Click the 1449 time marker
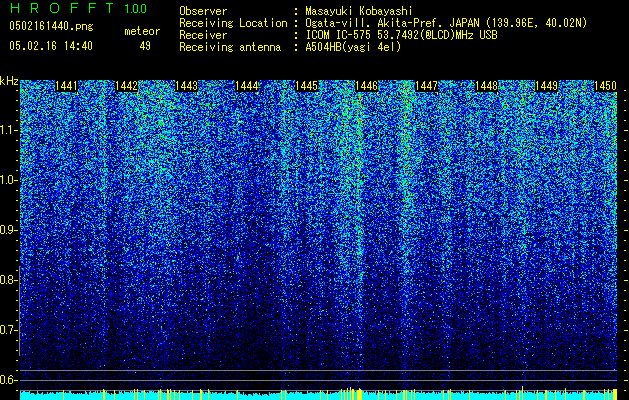Image resolution: width=629 pixels, height=400 pixels. click(x=546, y=86)
